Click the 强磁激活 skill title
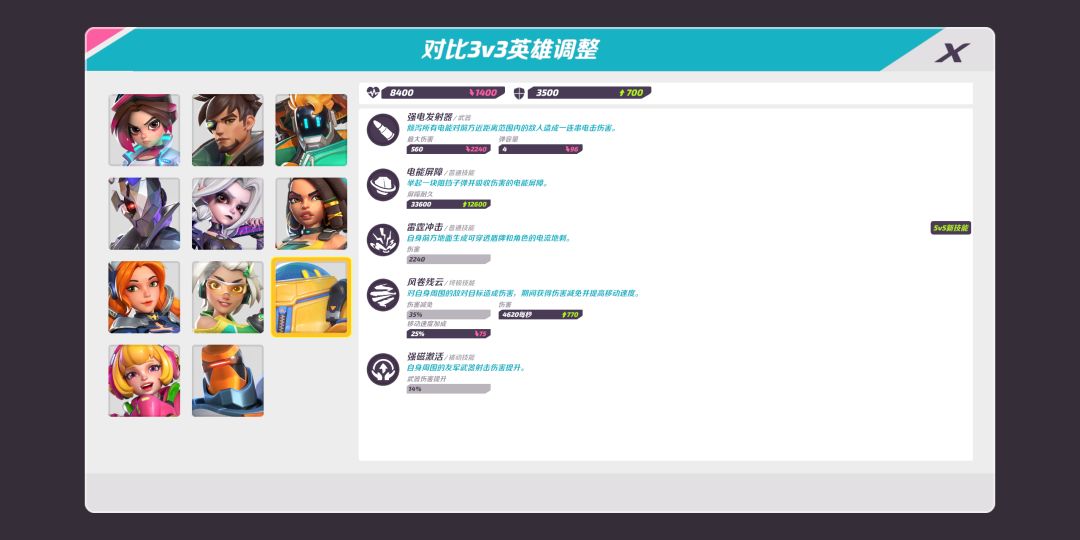1080x540 pixels. point(425,357)
